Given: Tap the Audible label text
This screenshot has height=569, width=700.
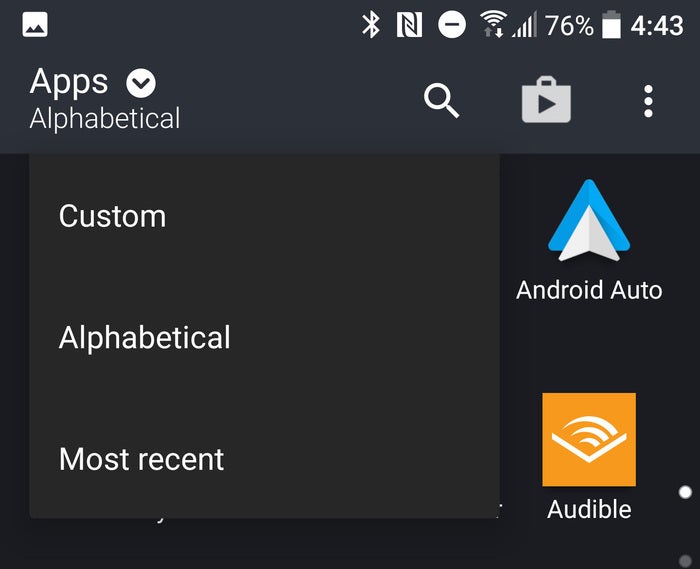Looking at the screenshot, I should 589,509.
